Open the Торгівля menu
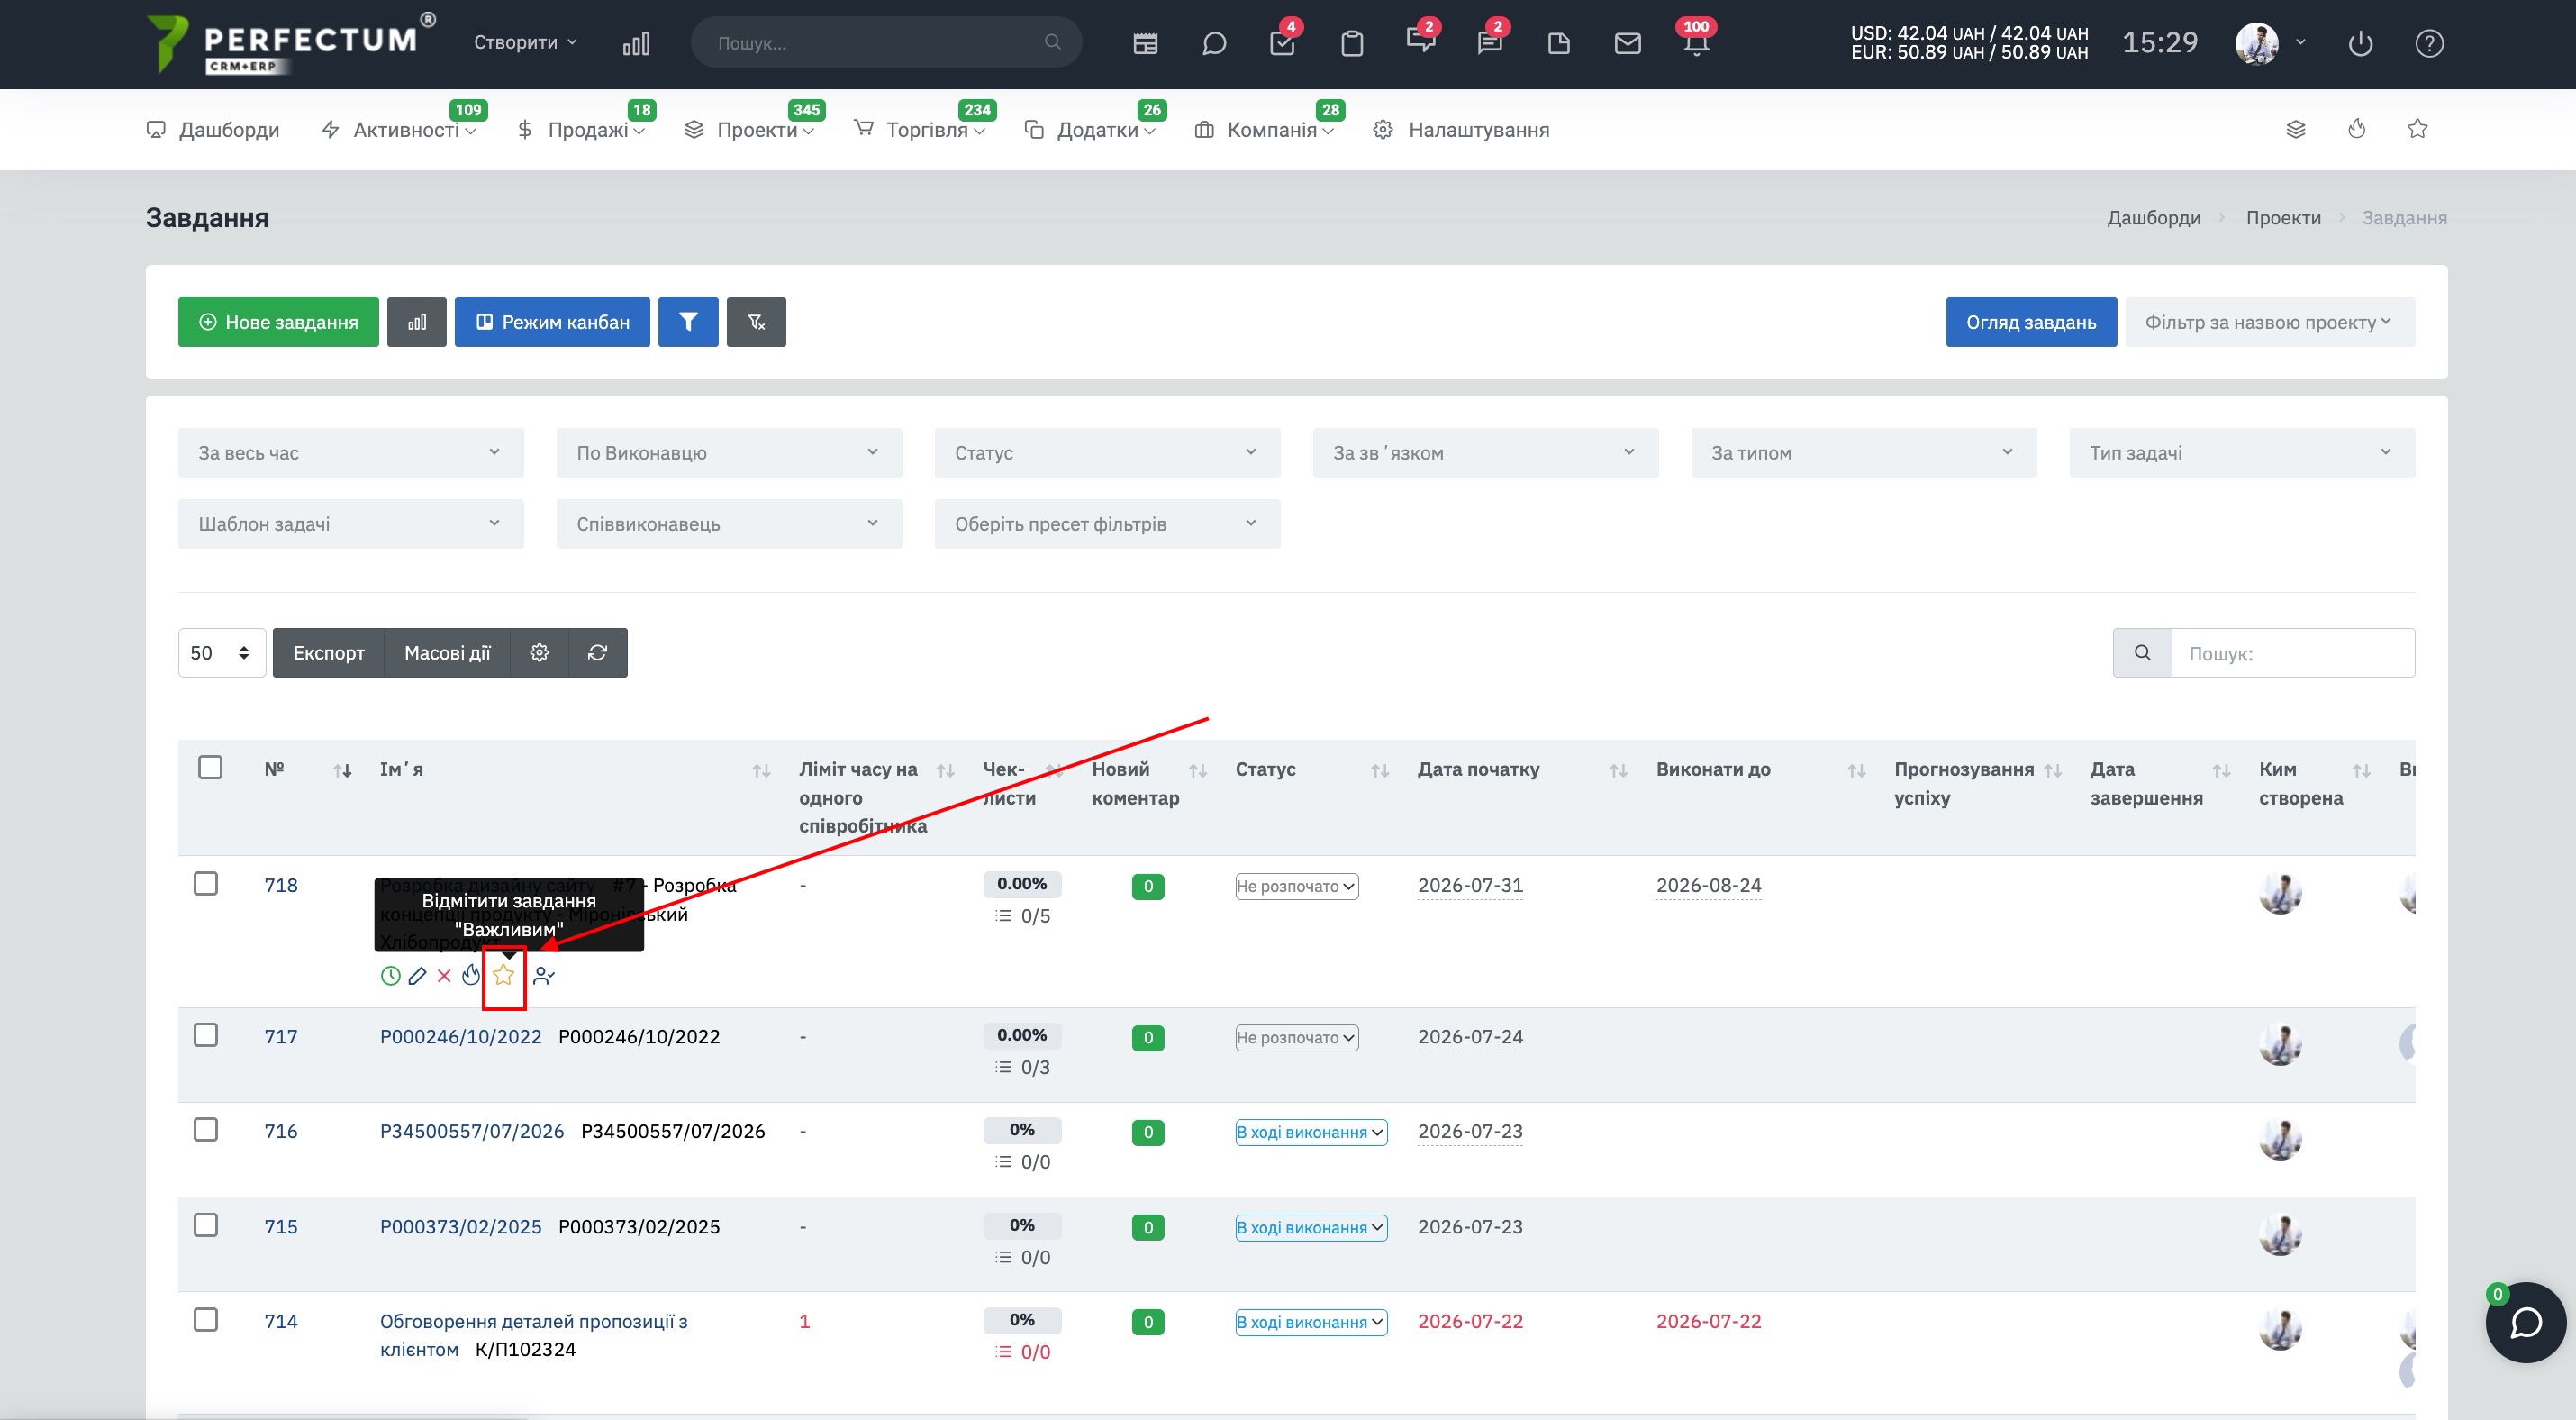This screenshot has height=1420, width=2576. point(920,130)
